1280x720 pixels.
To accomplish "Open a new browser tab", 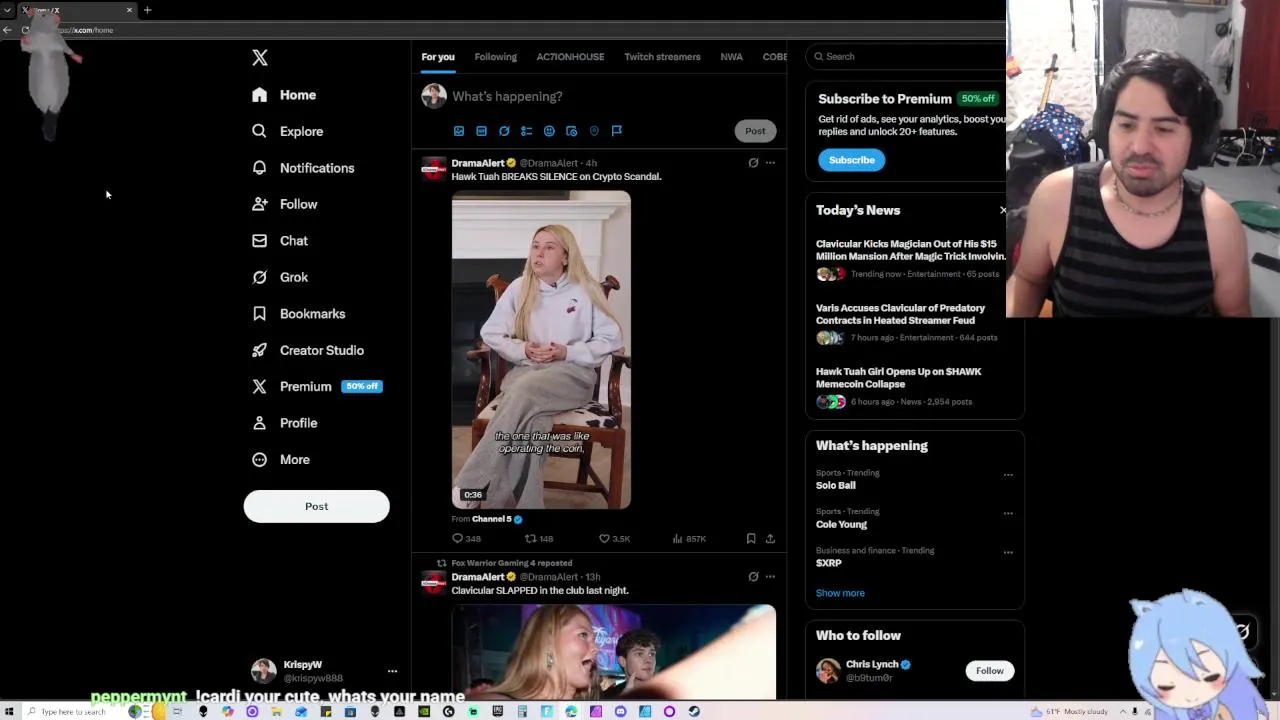I will point(147,10).
